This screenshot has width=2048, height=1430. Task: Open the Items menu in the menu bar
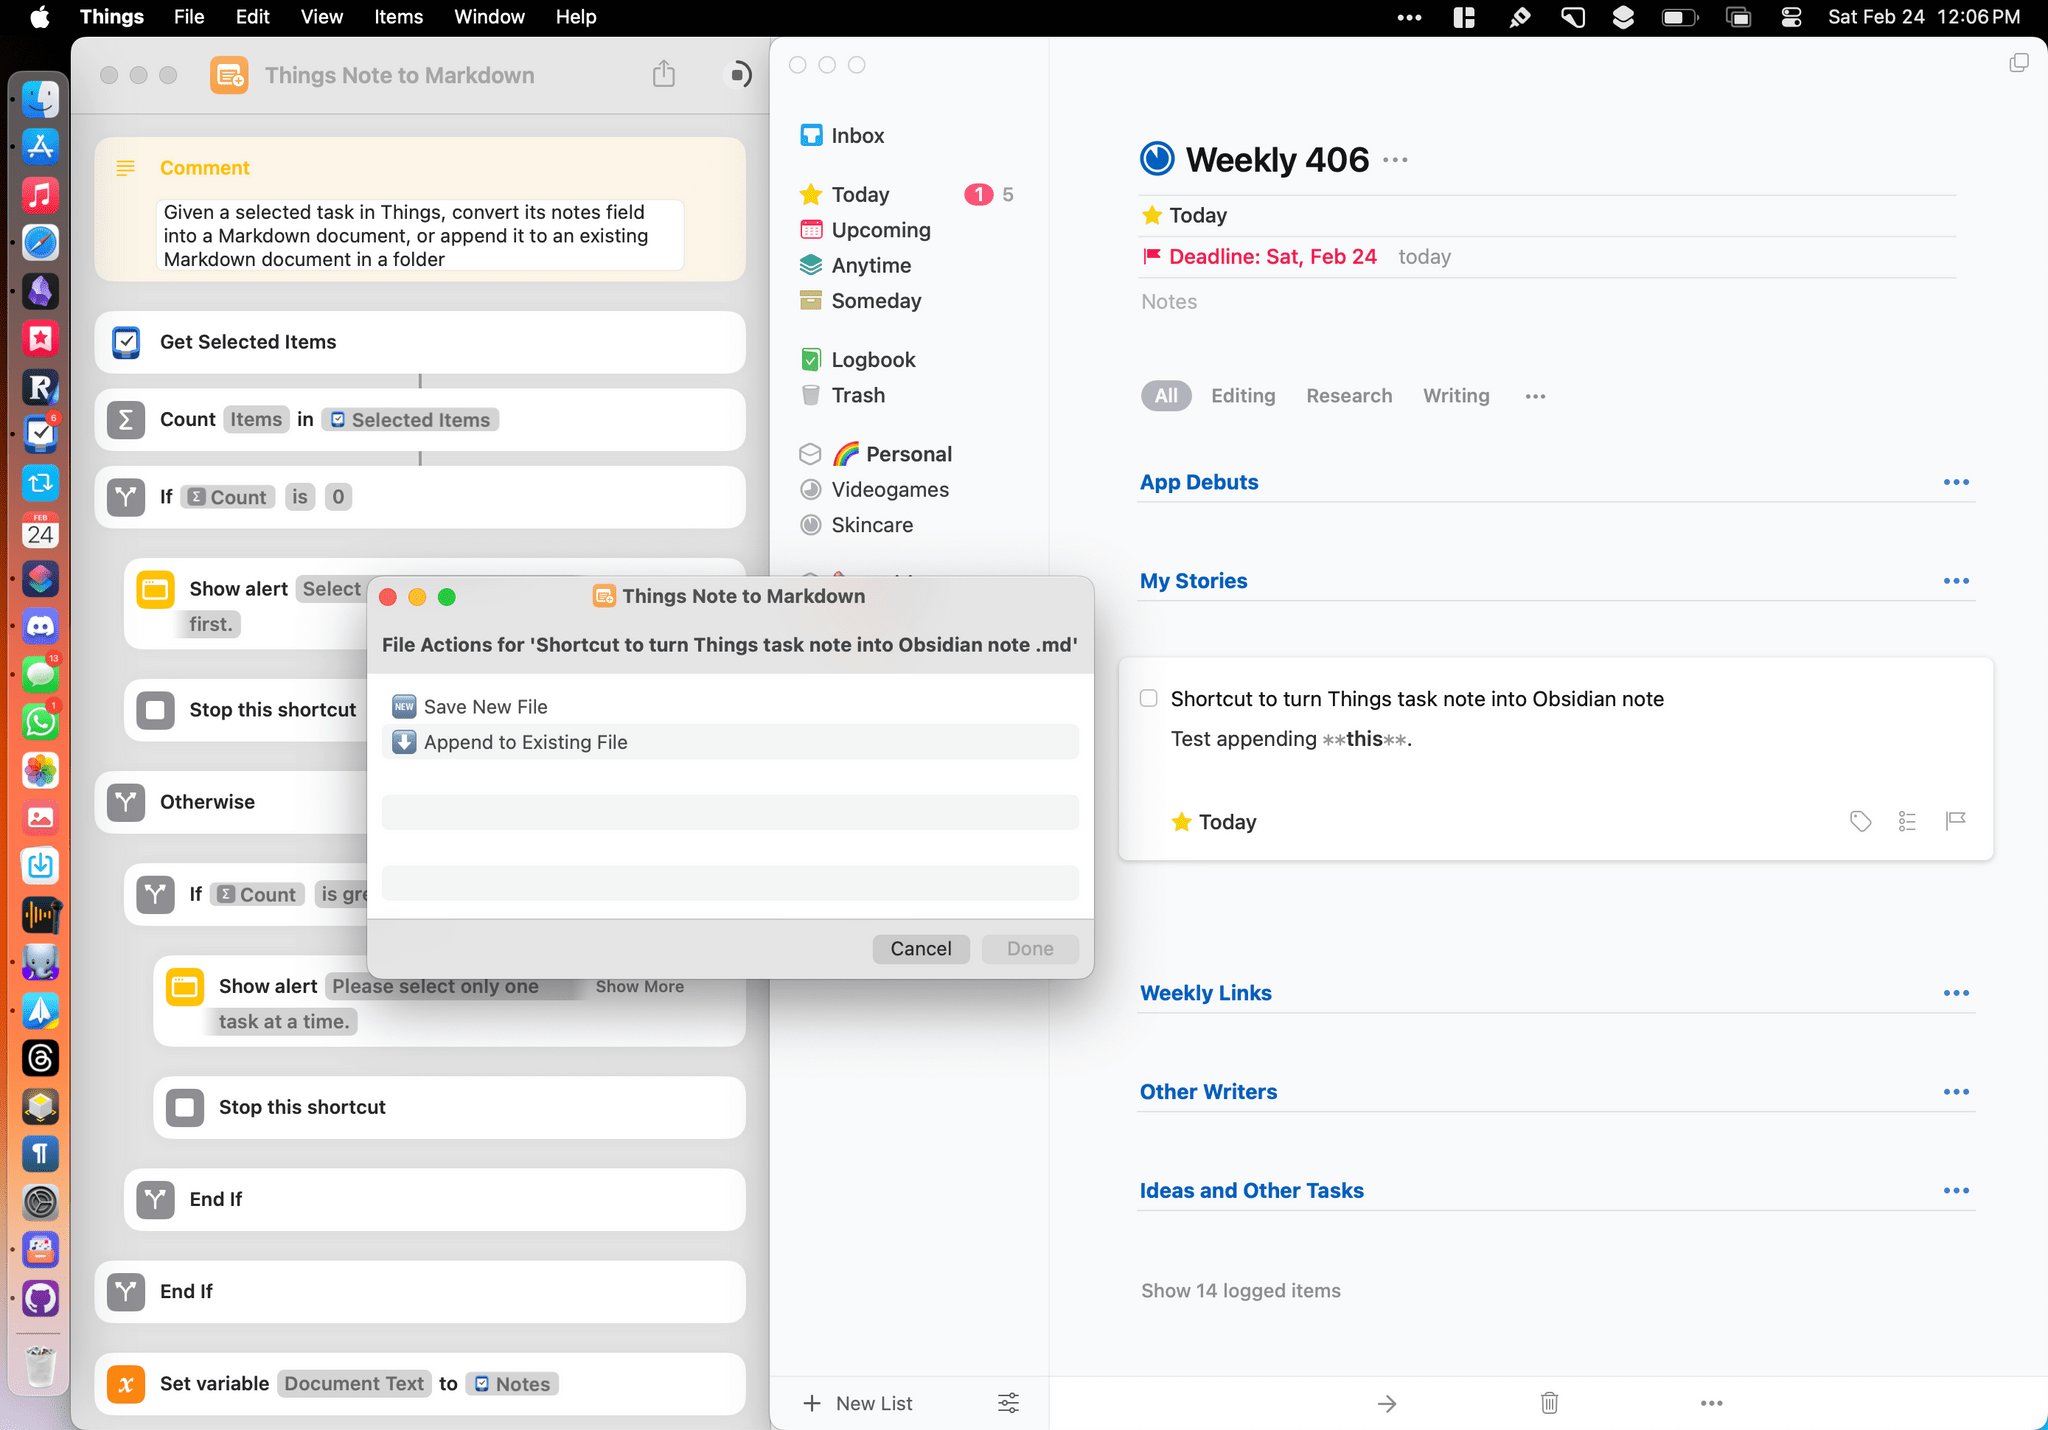pos(398,17)
